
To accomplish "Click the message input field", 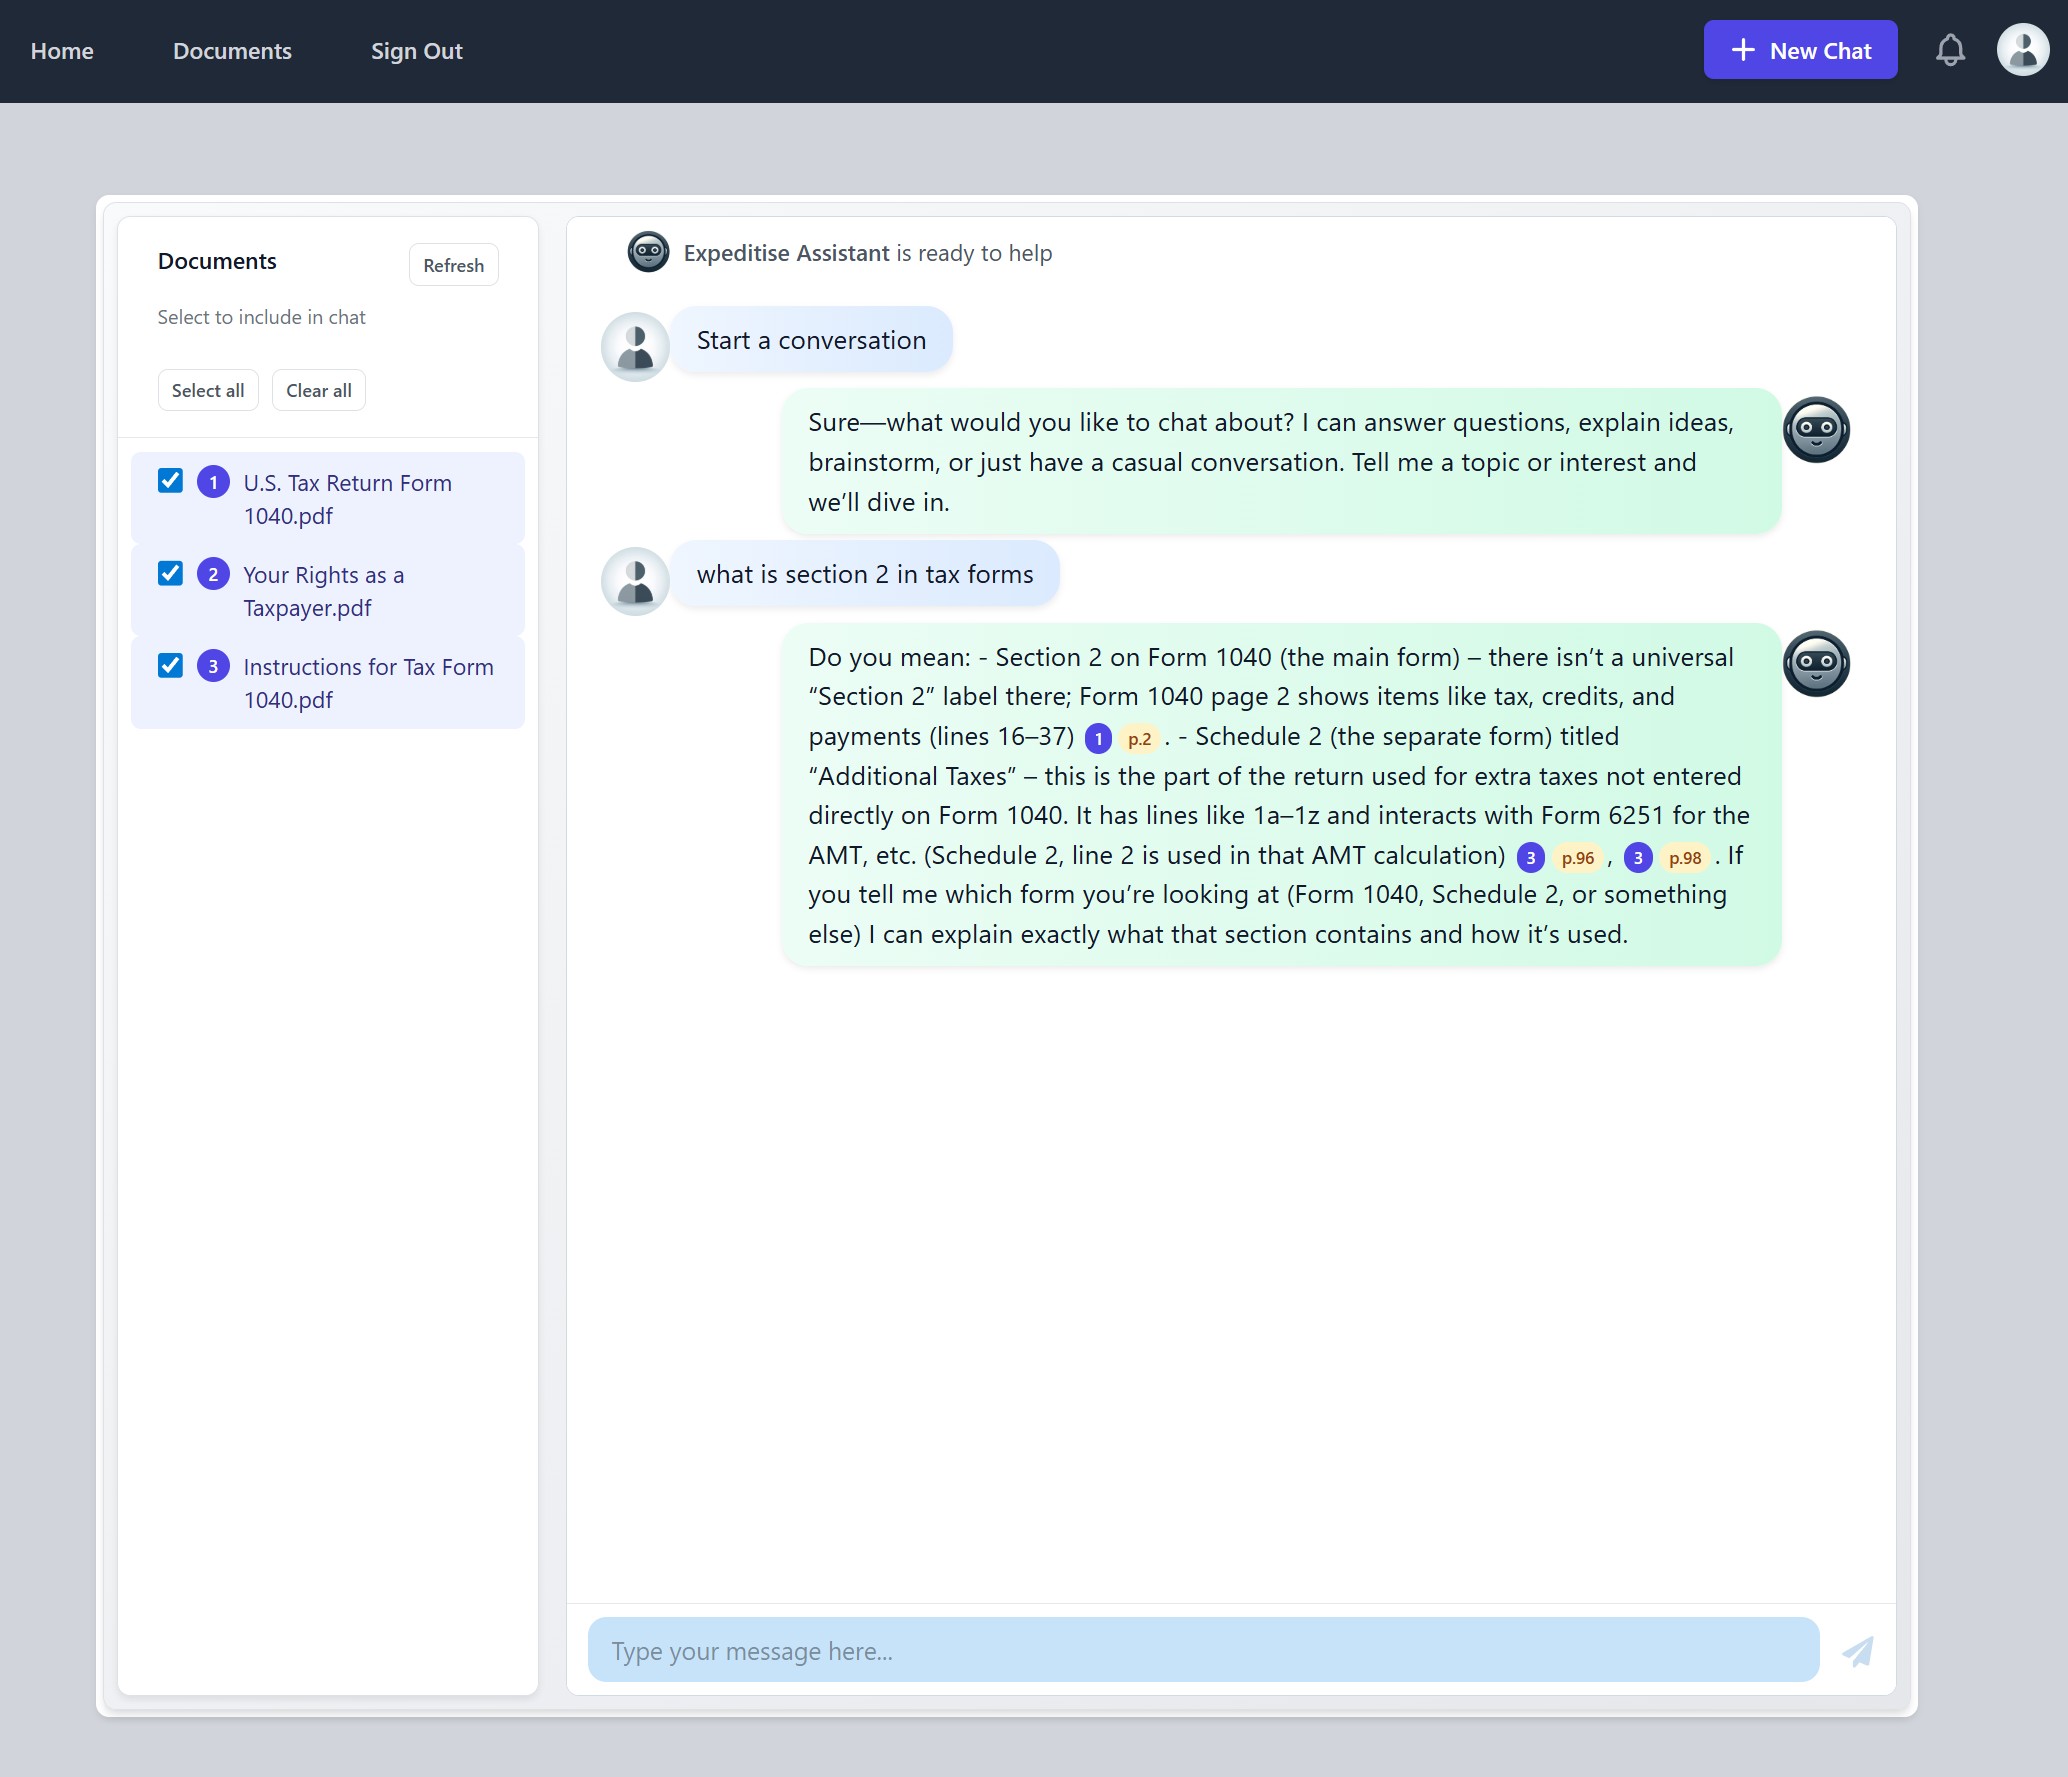I will 1200,1650.
